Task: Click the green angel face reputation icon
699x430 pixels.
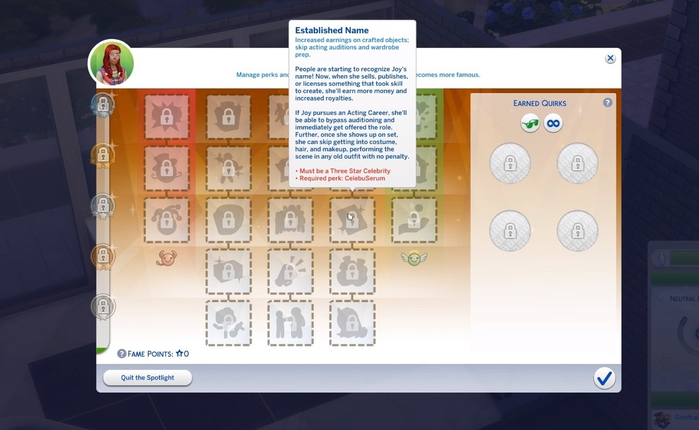Action: 414,258
